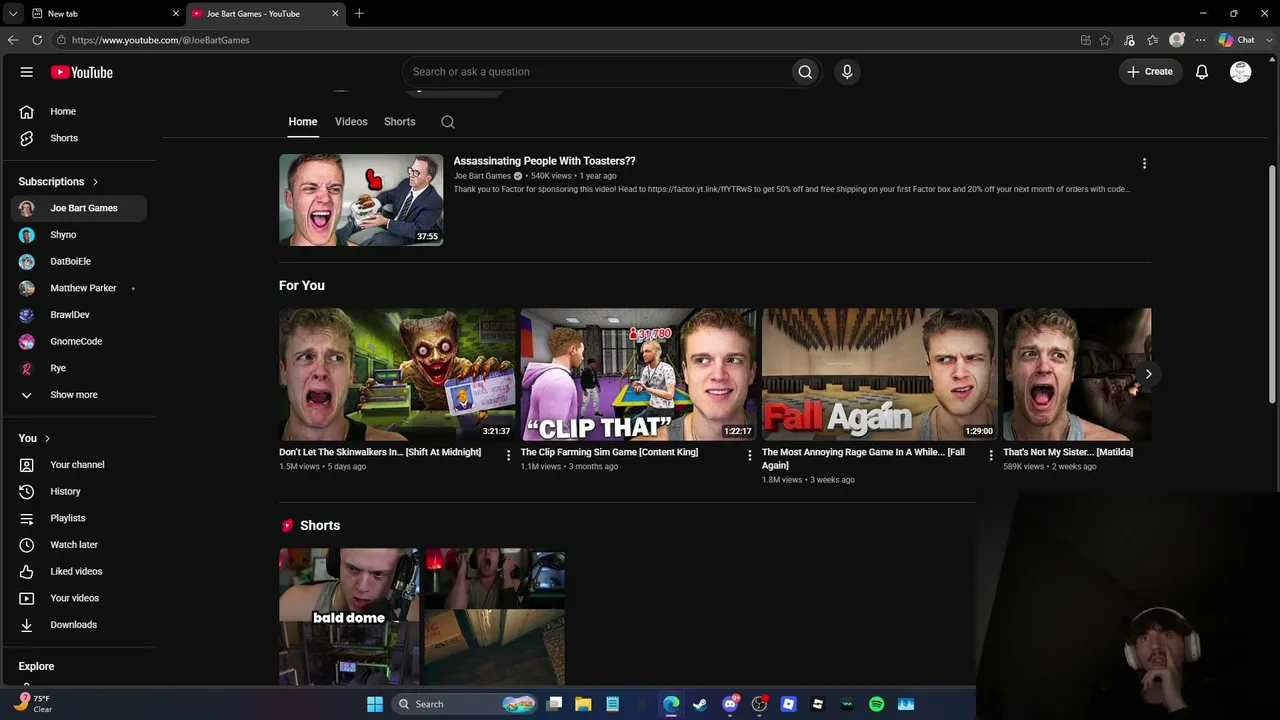Viewport: 1280px width, 720px height.
Task: Open the DatBoiEle subscription
Action: pyautogui.click(x=78, y=261)
